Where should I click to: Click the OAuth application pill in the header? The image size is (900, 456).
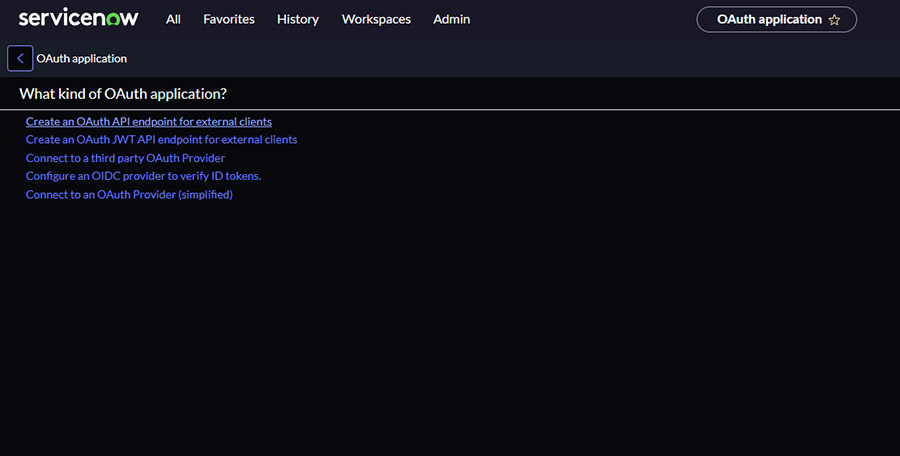tap(777, 20)
